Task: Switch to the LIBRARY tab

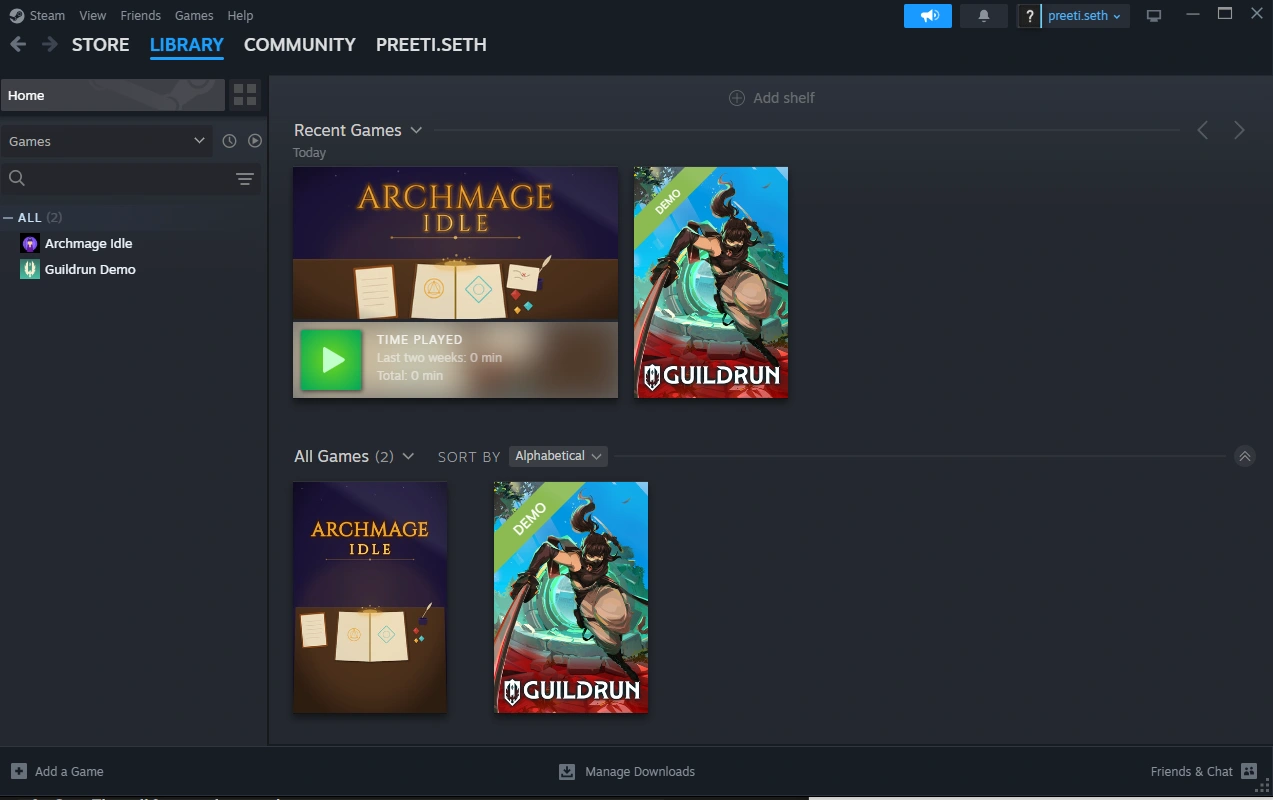Action: [187, 45]
